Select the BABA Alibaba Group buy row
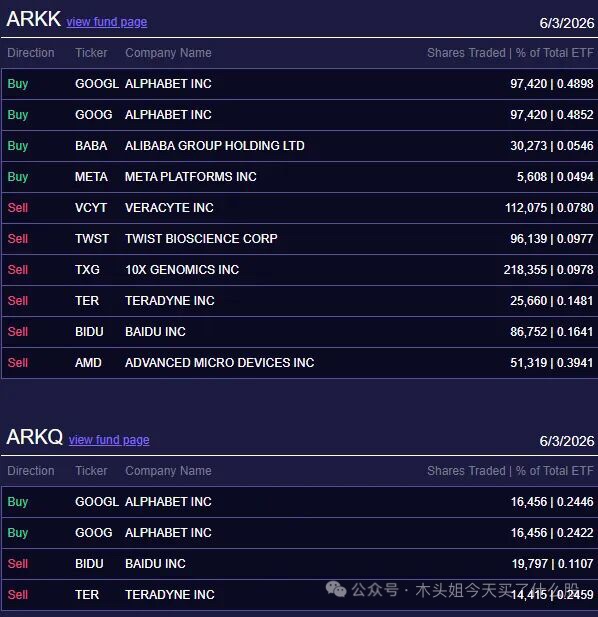Screen dimensions: 598x617 coord(300,146)
